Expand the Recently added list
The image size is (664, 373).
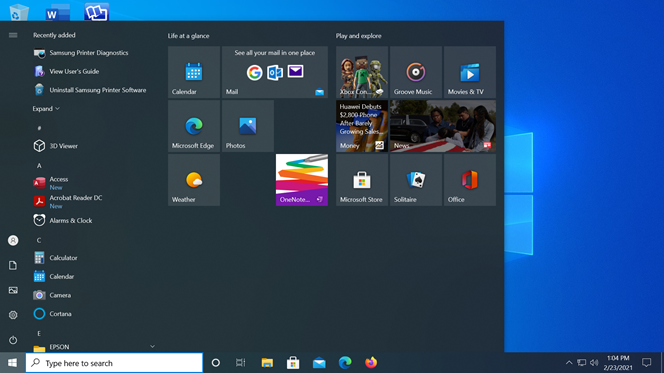46,109
